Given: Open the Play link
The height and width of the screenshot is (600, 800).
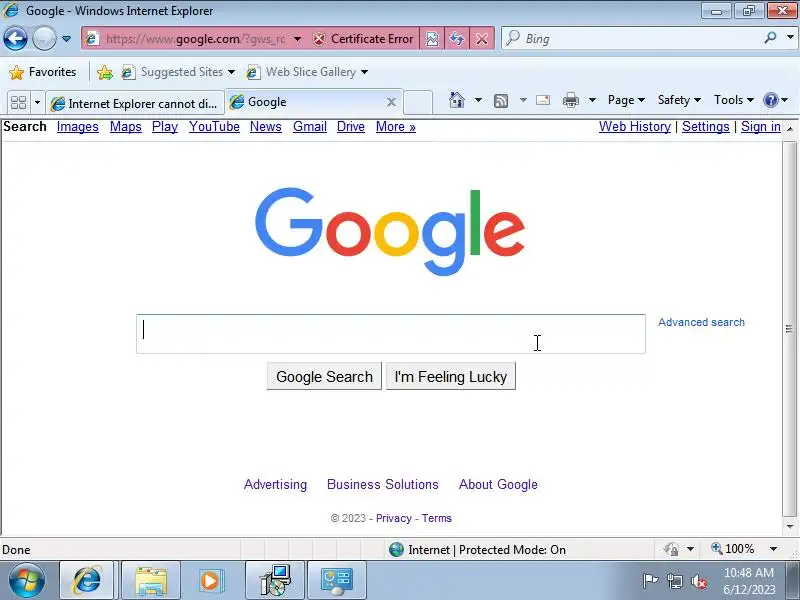Looking at the screenshot, I should (165, 127).
